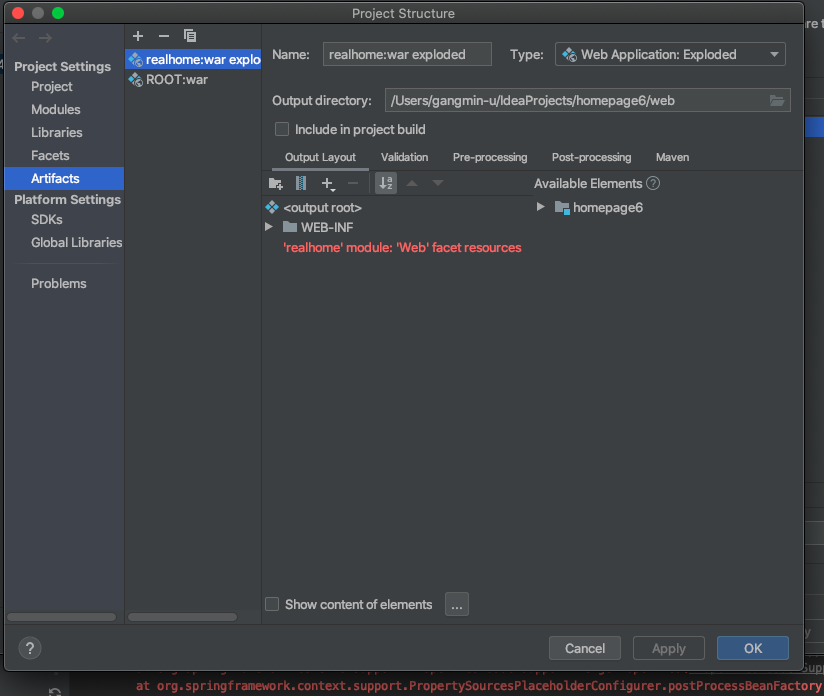Select 'realhome' module Web facet resources
Image resolution: width=824 pixels, height=696 pixels.
tap(402, 248)
